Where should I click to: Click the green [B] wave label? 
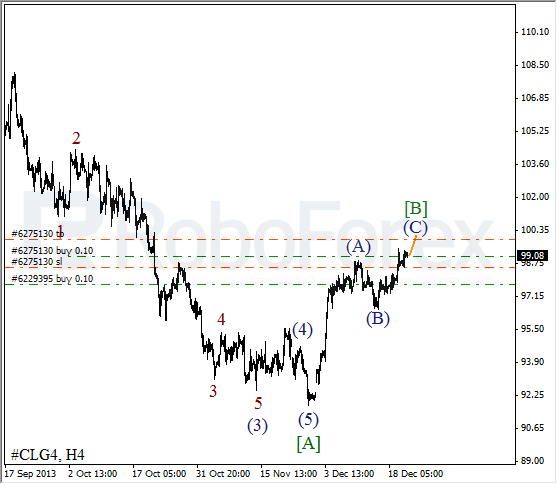coord(416,209)
